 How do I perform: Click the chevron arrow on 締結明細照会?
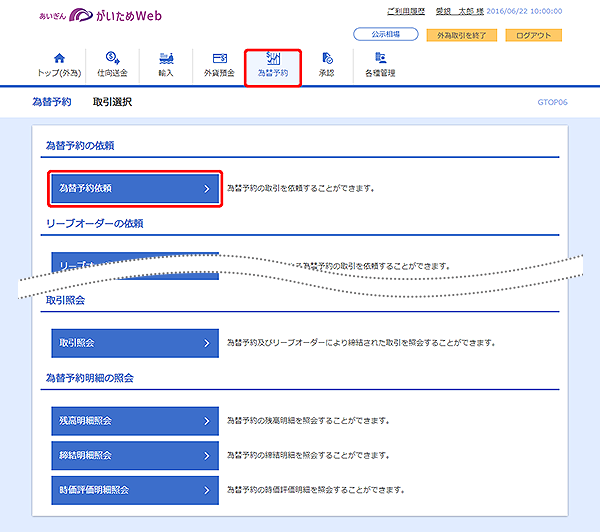(207, 456)
